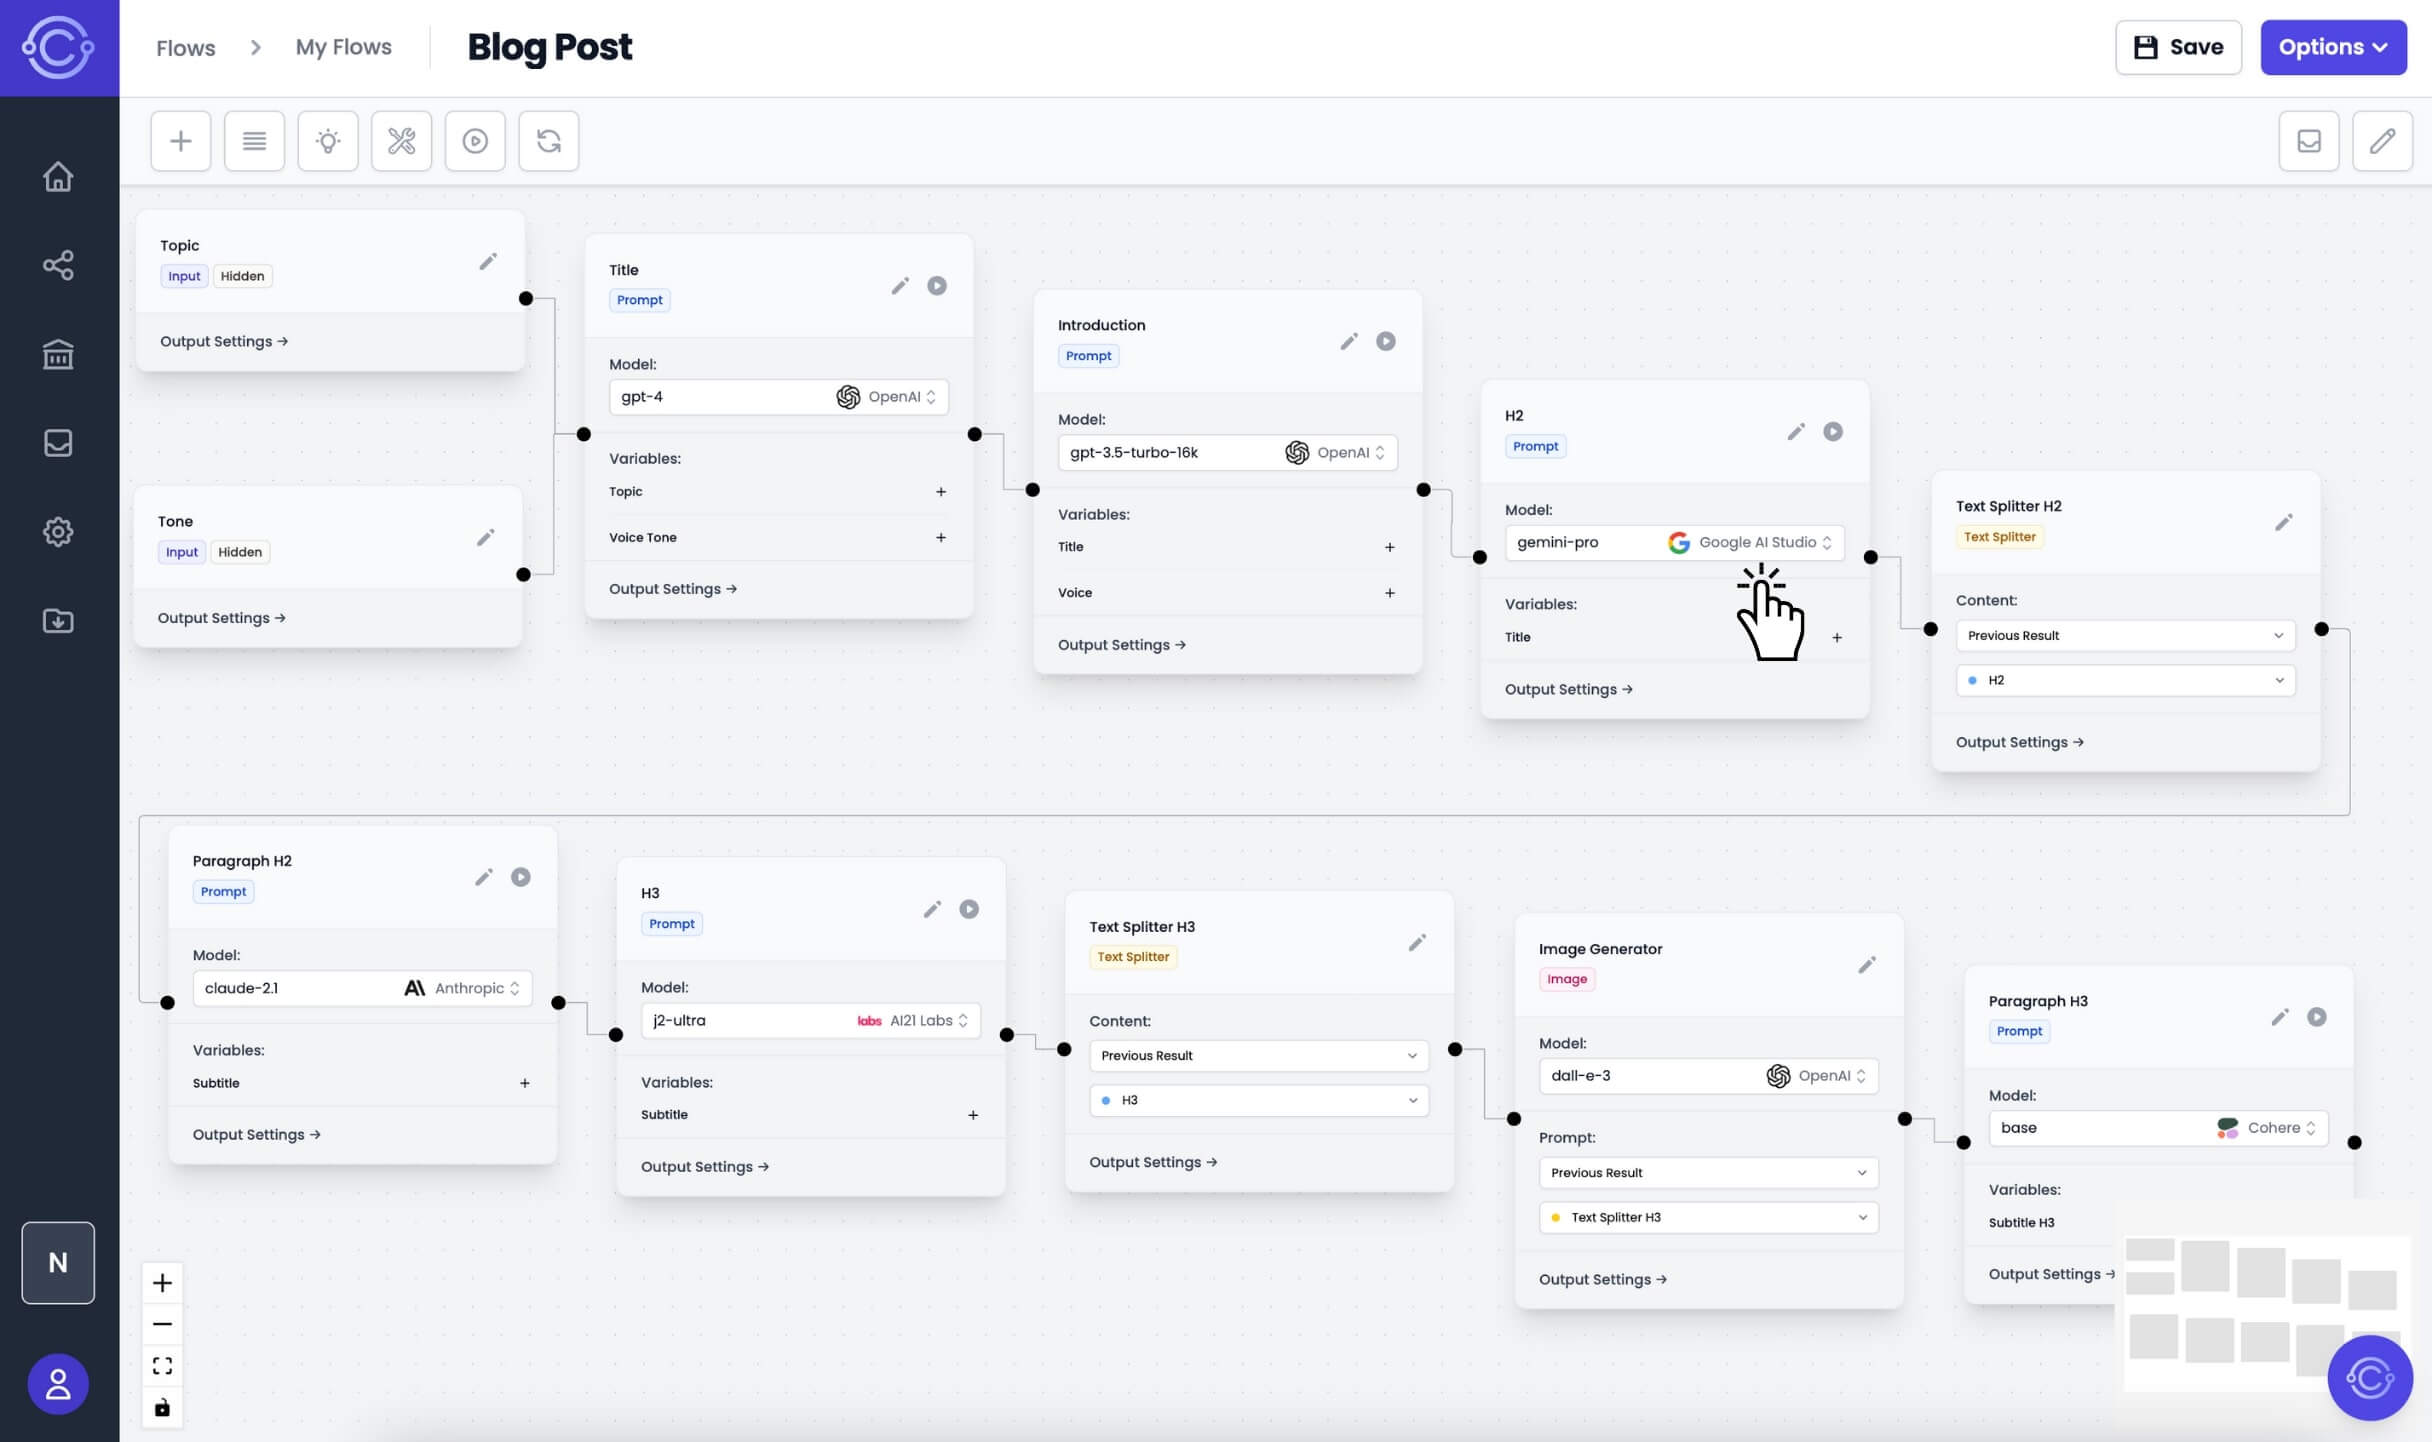Edit the H2 node with its pencil icon
This screenshot has height=1442, width=2432.
[x=1795, y=431]
